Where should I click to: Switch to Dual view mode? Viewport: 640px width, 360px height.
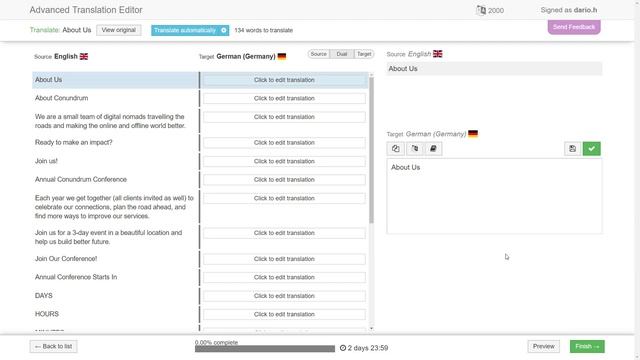click(342, 54)
